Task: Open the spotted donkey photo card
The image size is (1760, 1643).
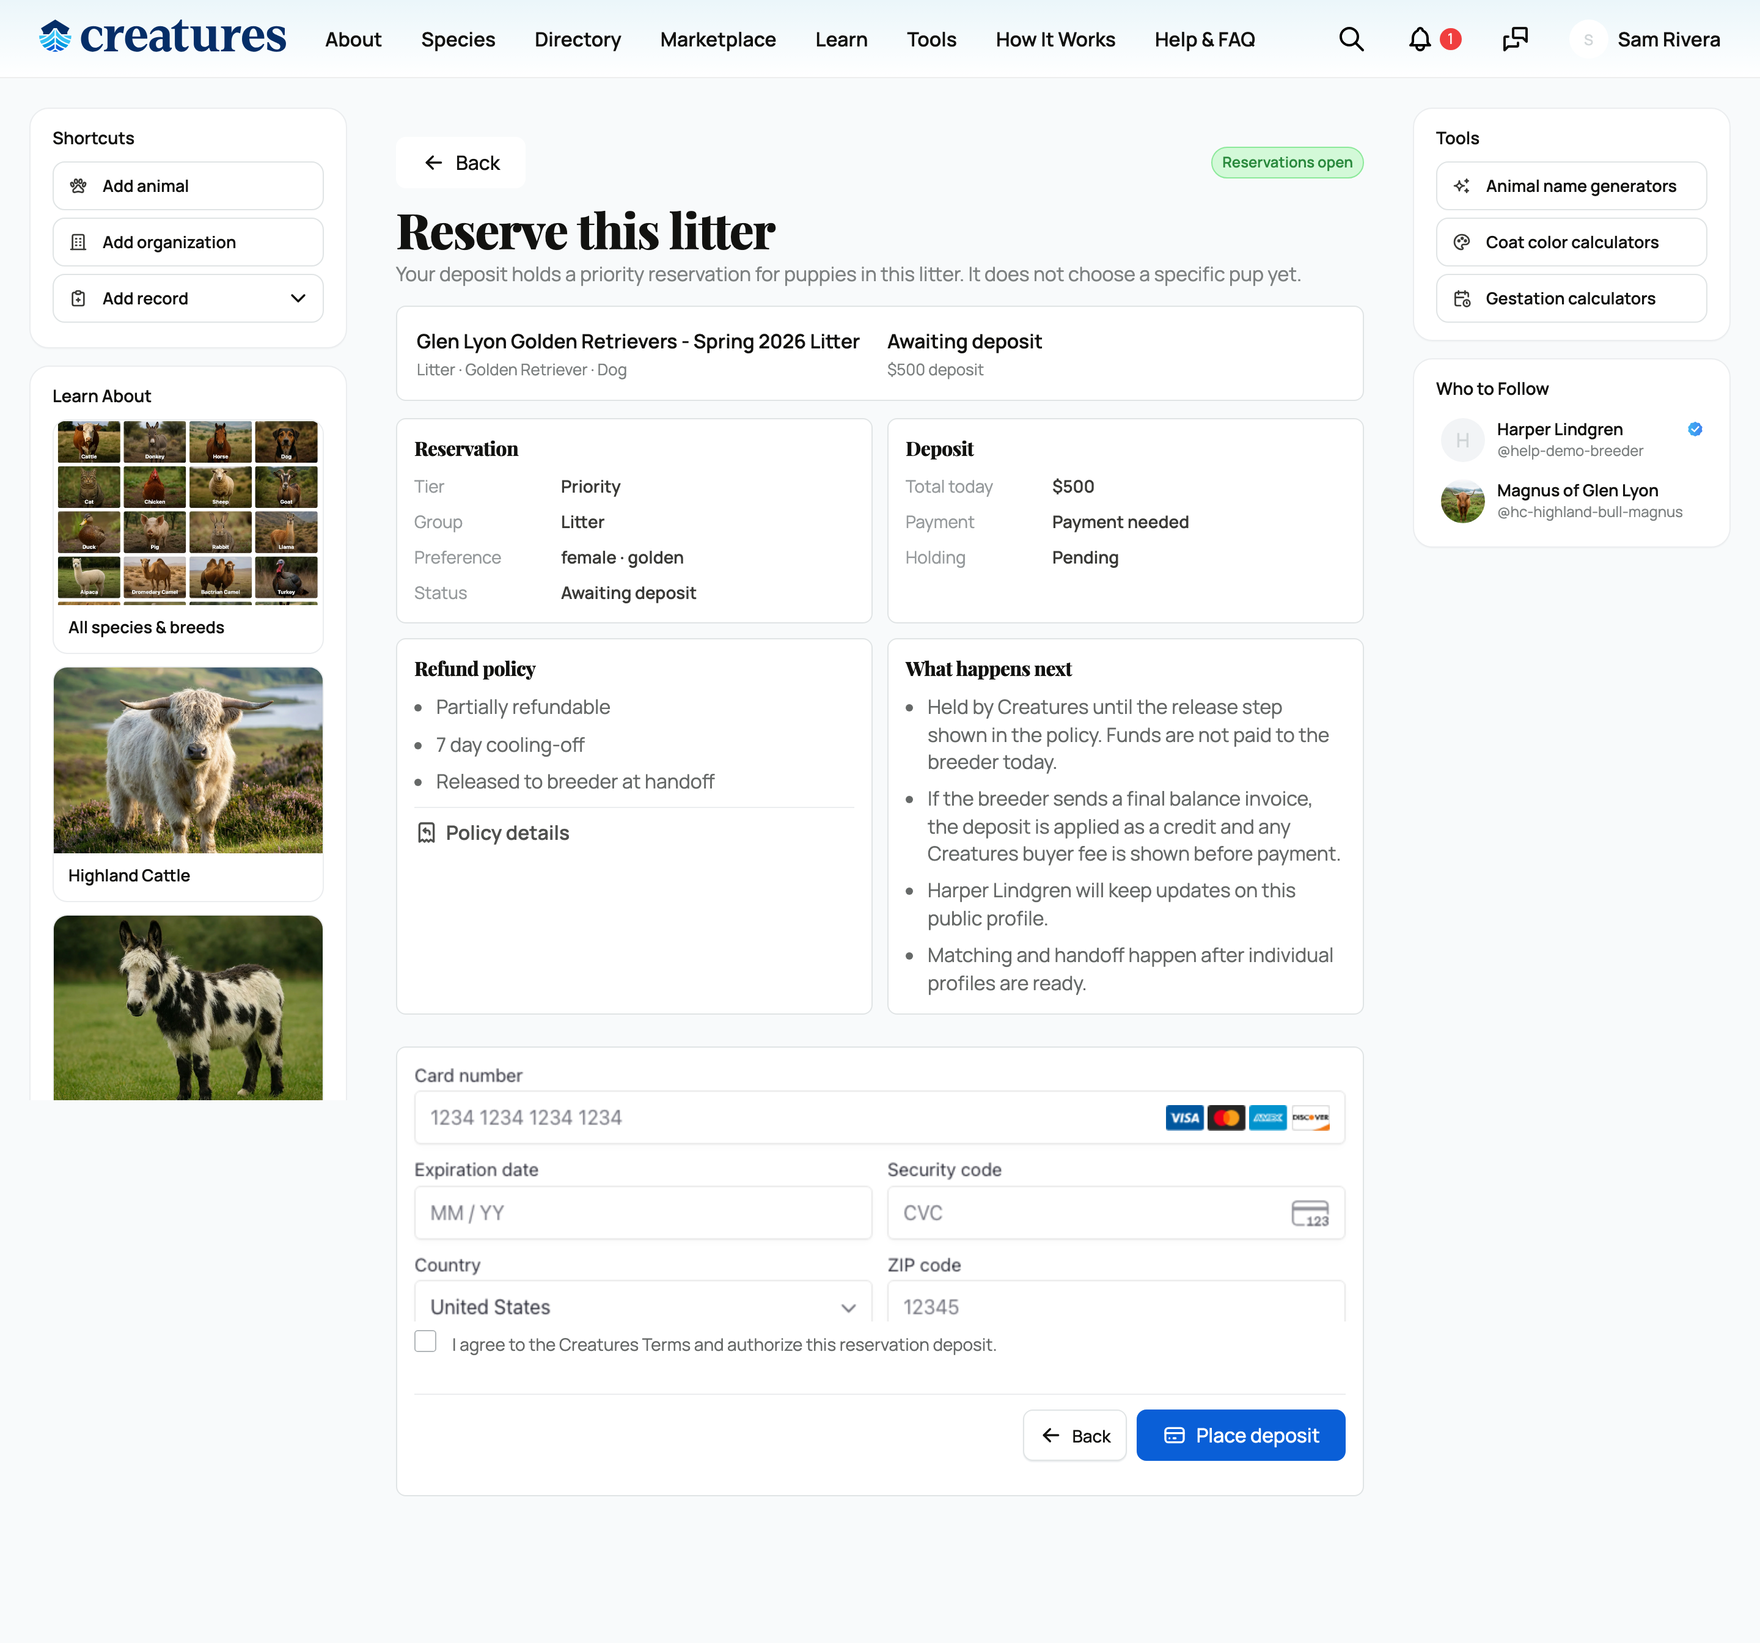Action: pos(188,1008)
